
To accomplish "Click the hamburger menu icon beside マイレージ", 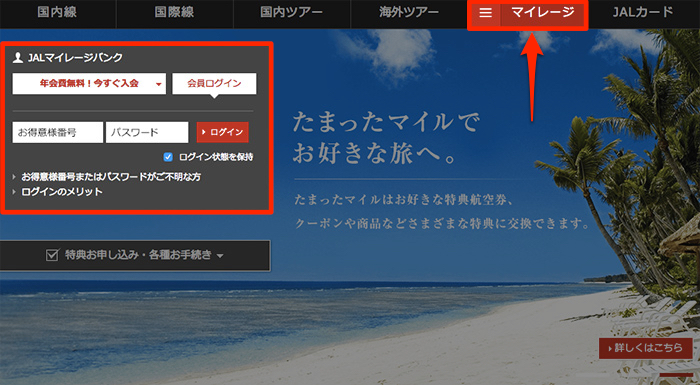I will (485, 13).
